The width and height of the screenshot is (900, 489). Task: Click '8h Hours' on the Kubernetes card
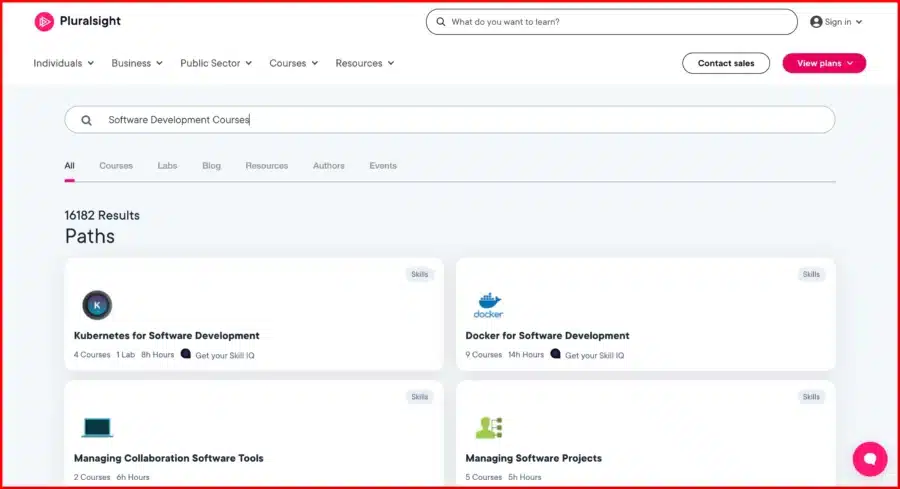(x=157, y=355)
